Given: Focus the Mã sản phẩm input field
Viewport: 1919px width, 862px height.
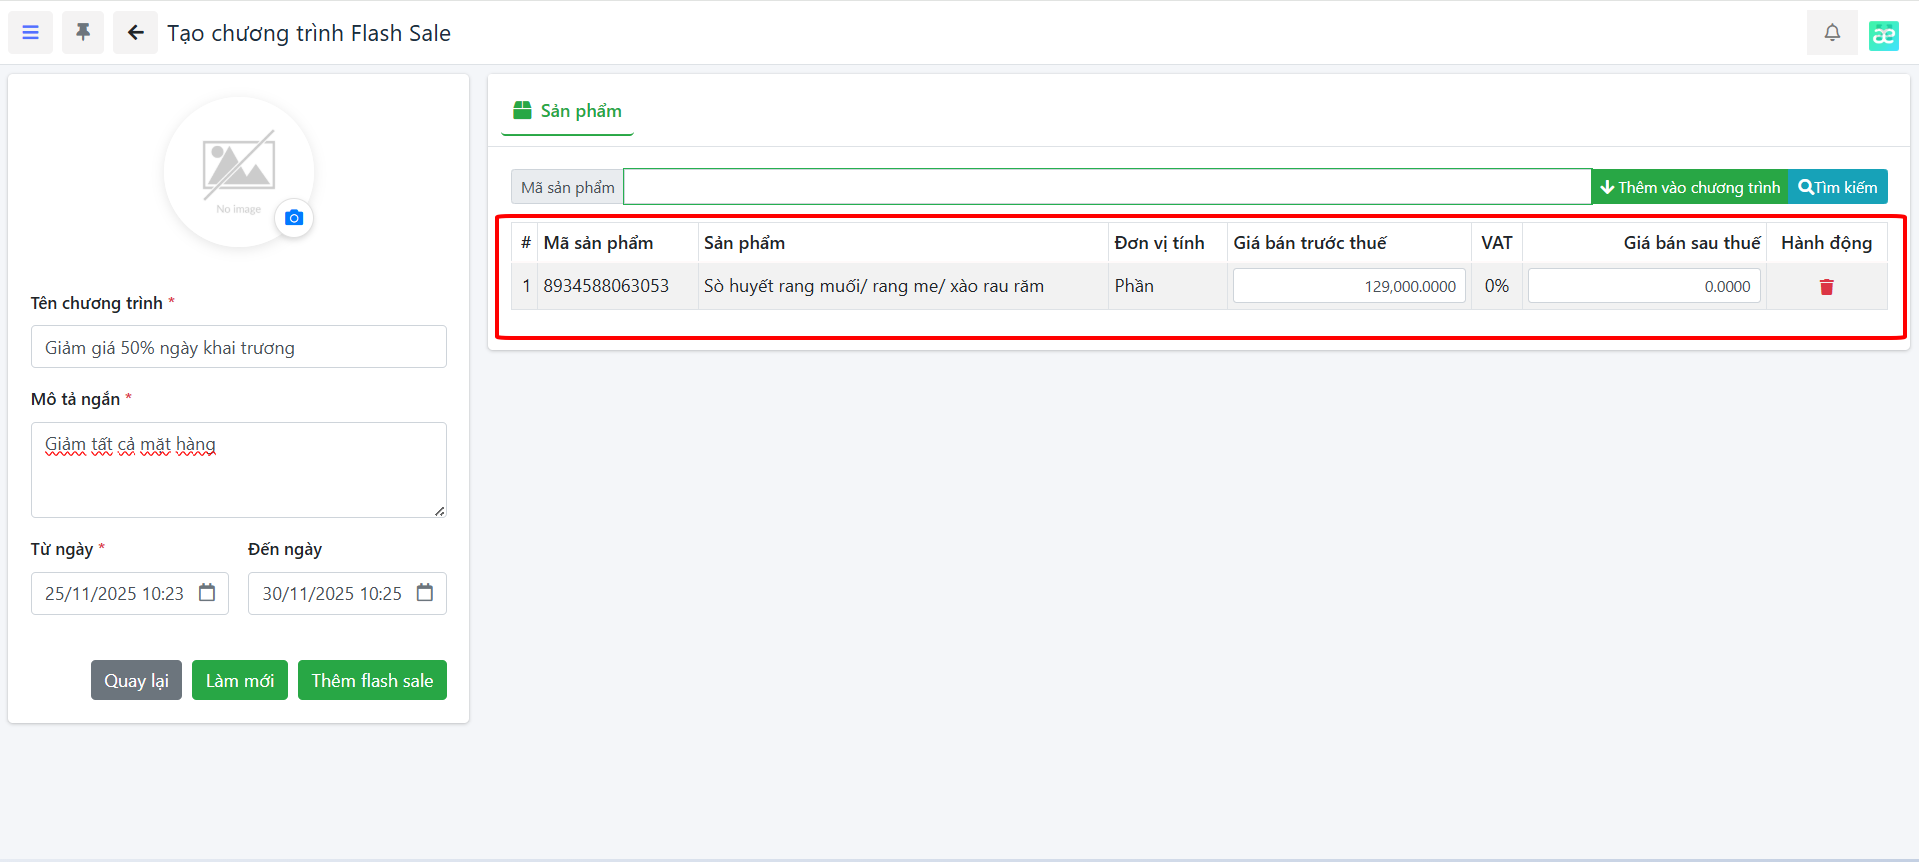Looking at the screenshot, I should [1106, 187].
